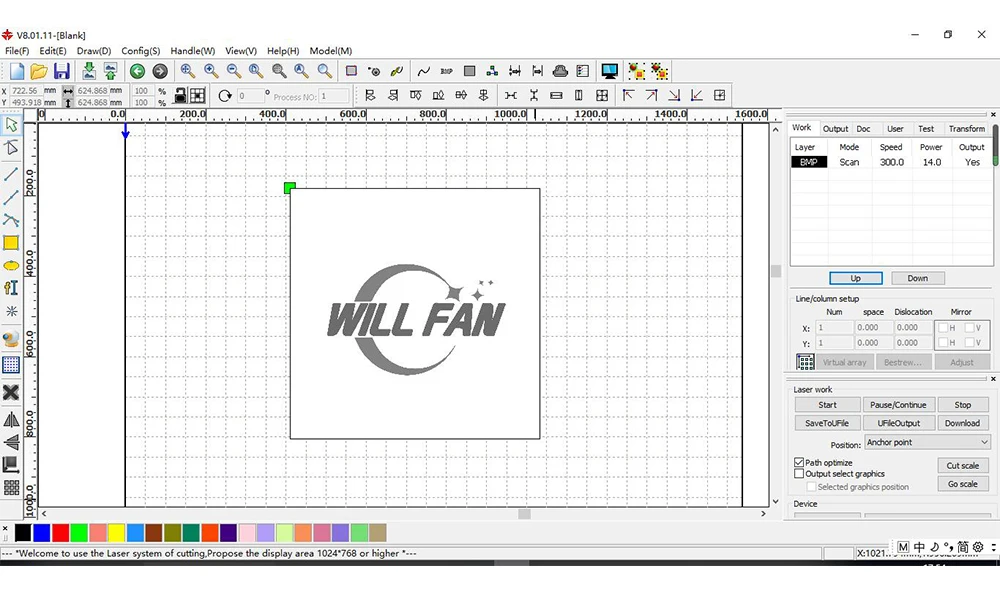1000x600 pixels.
Task: Click the Cut scale button
Action: [962, 465]
